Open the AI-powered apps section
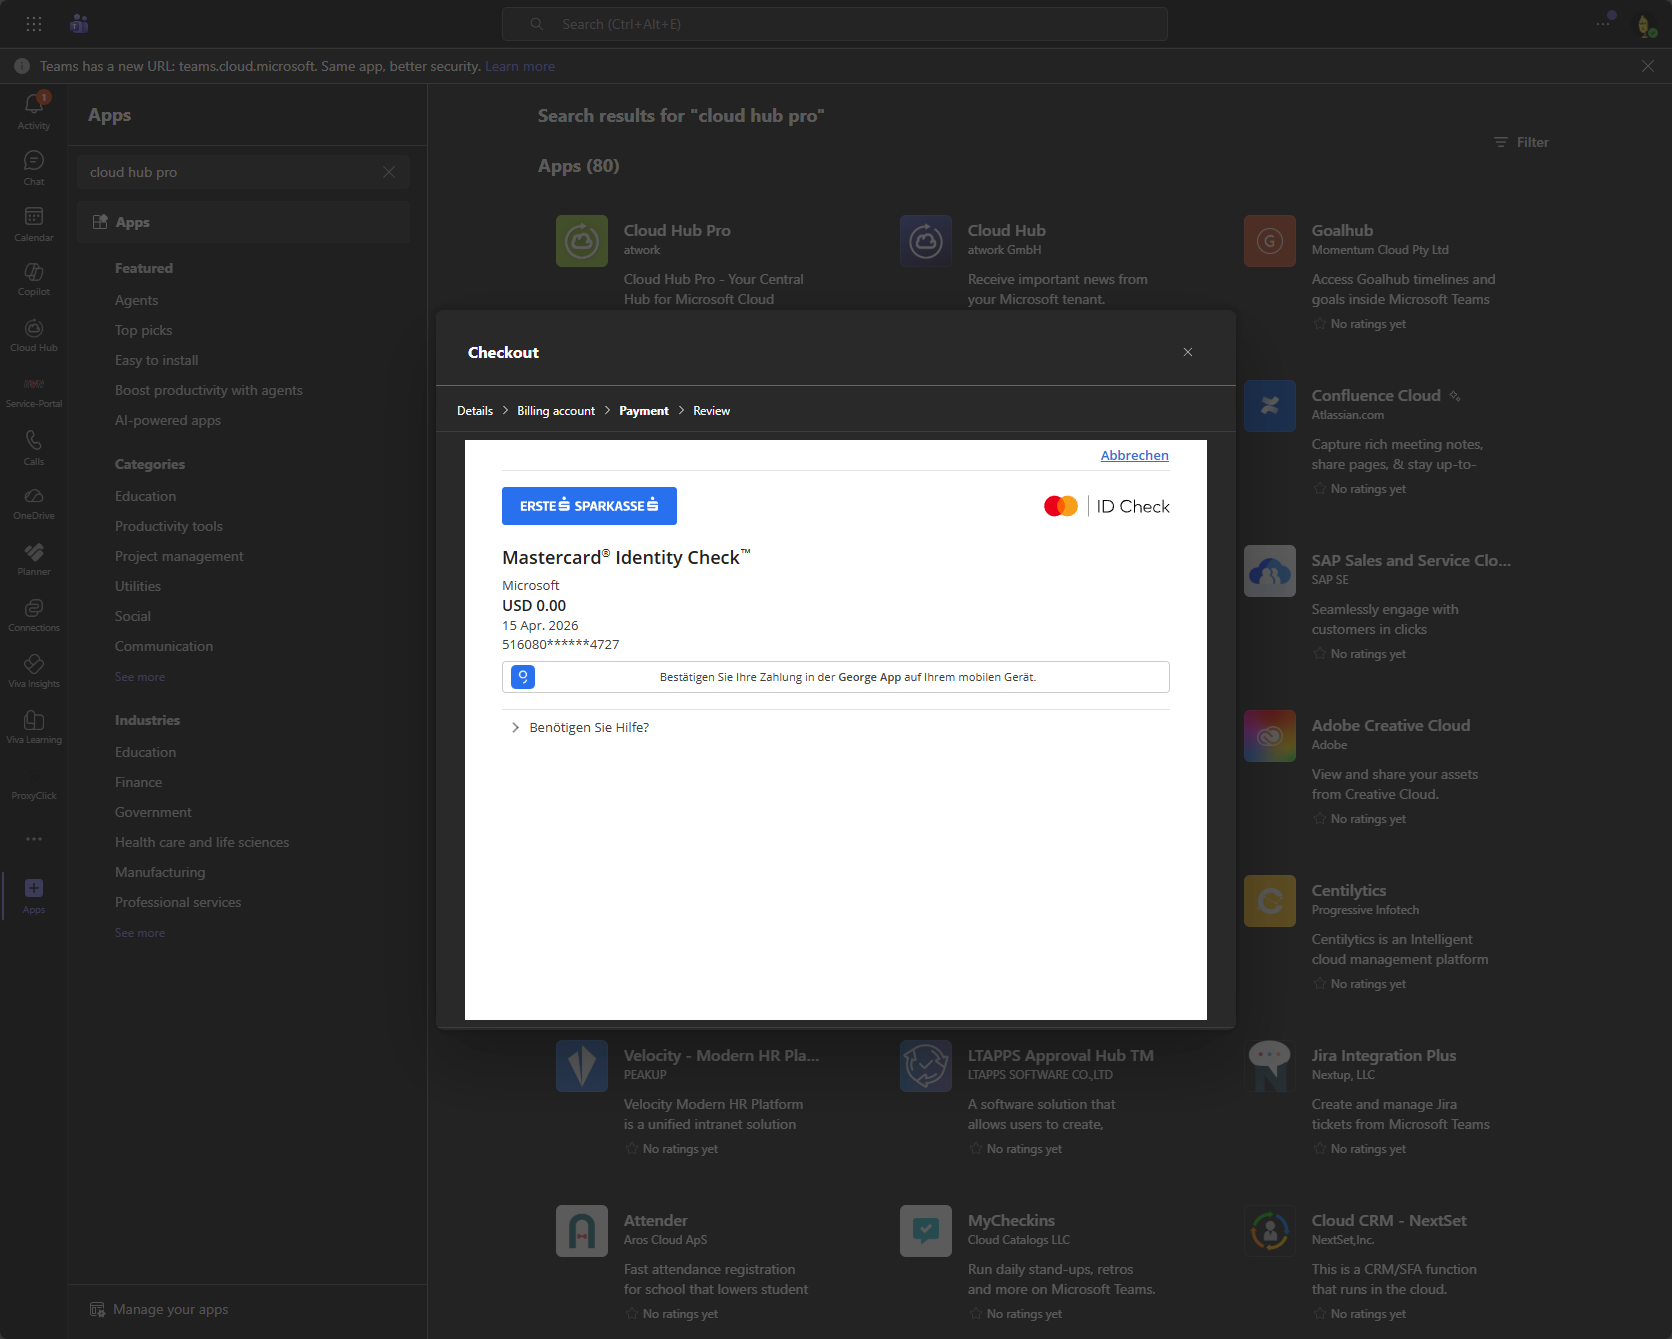The width and height of the screenshot is (1672, 1339). click(x=168, y=420)
